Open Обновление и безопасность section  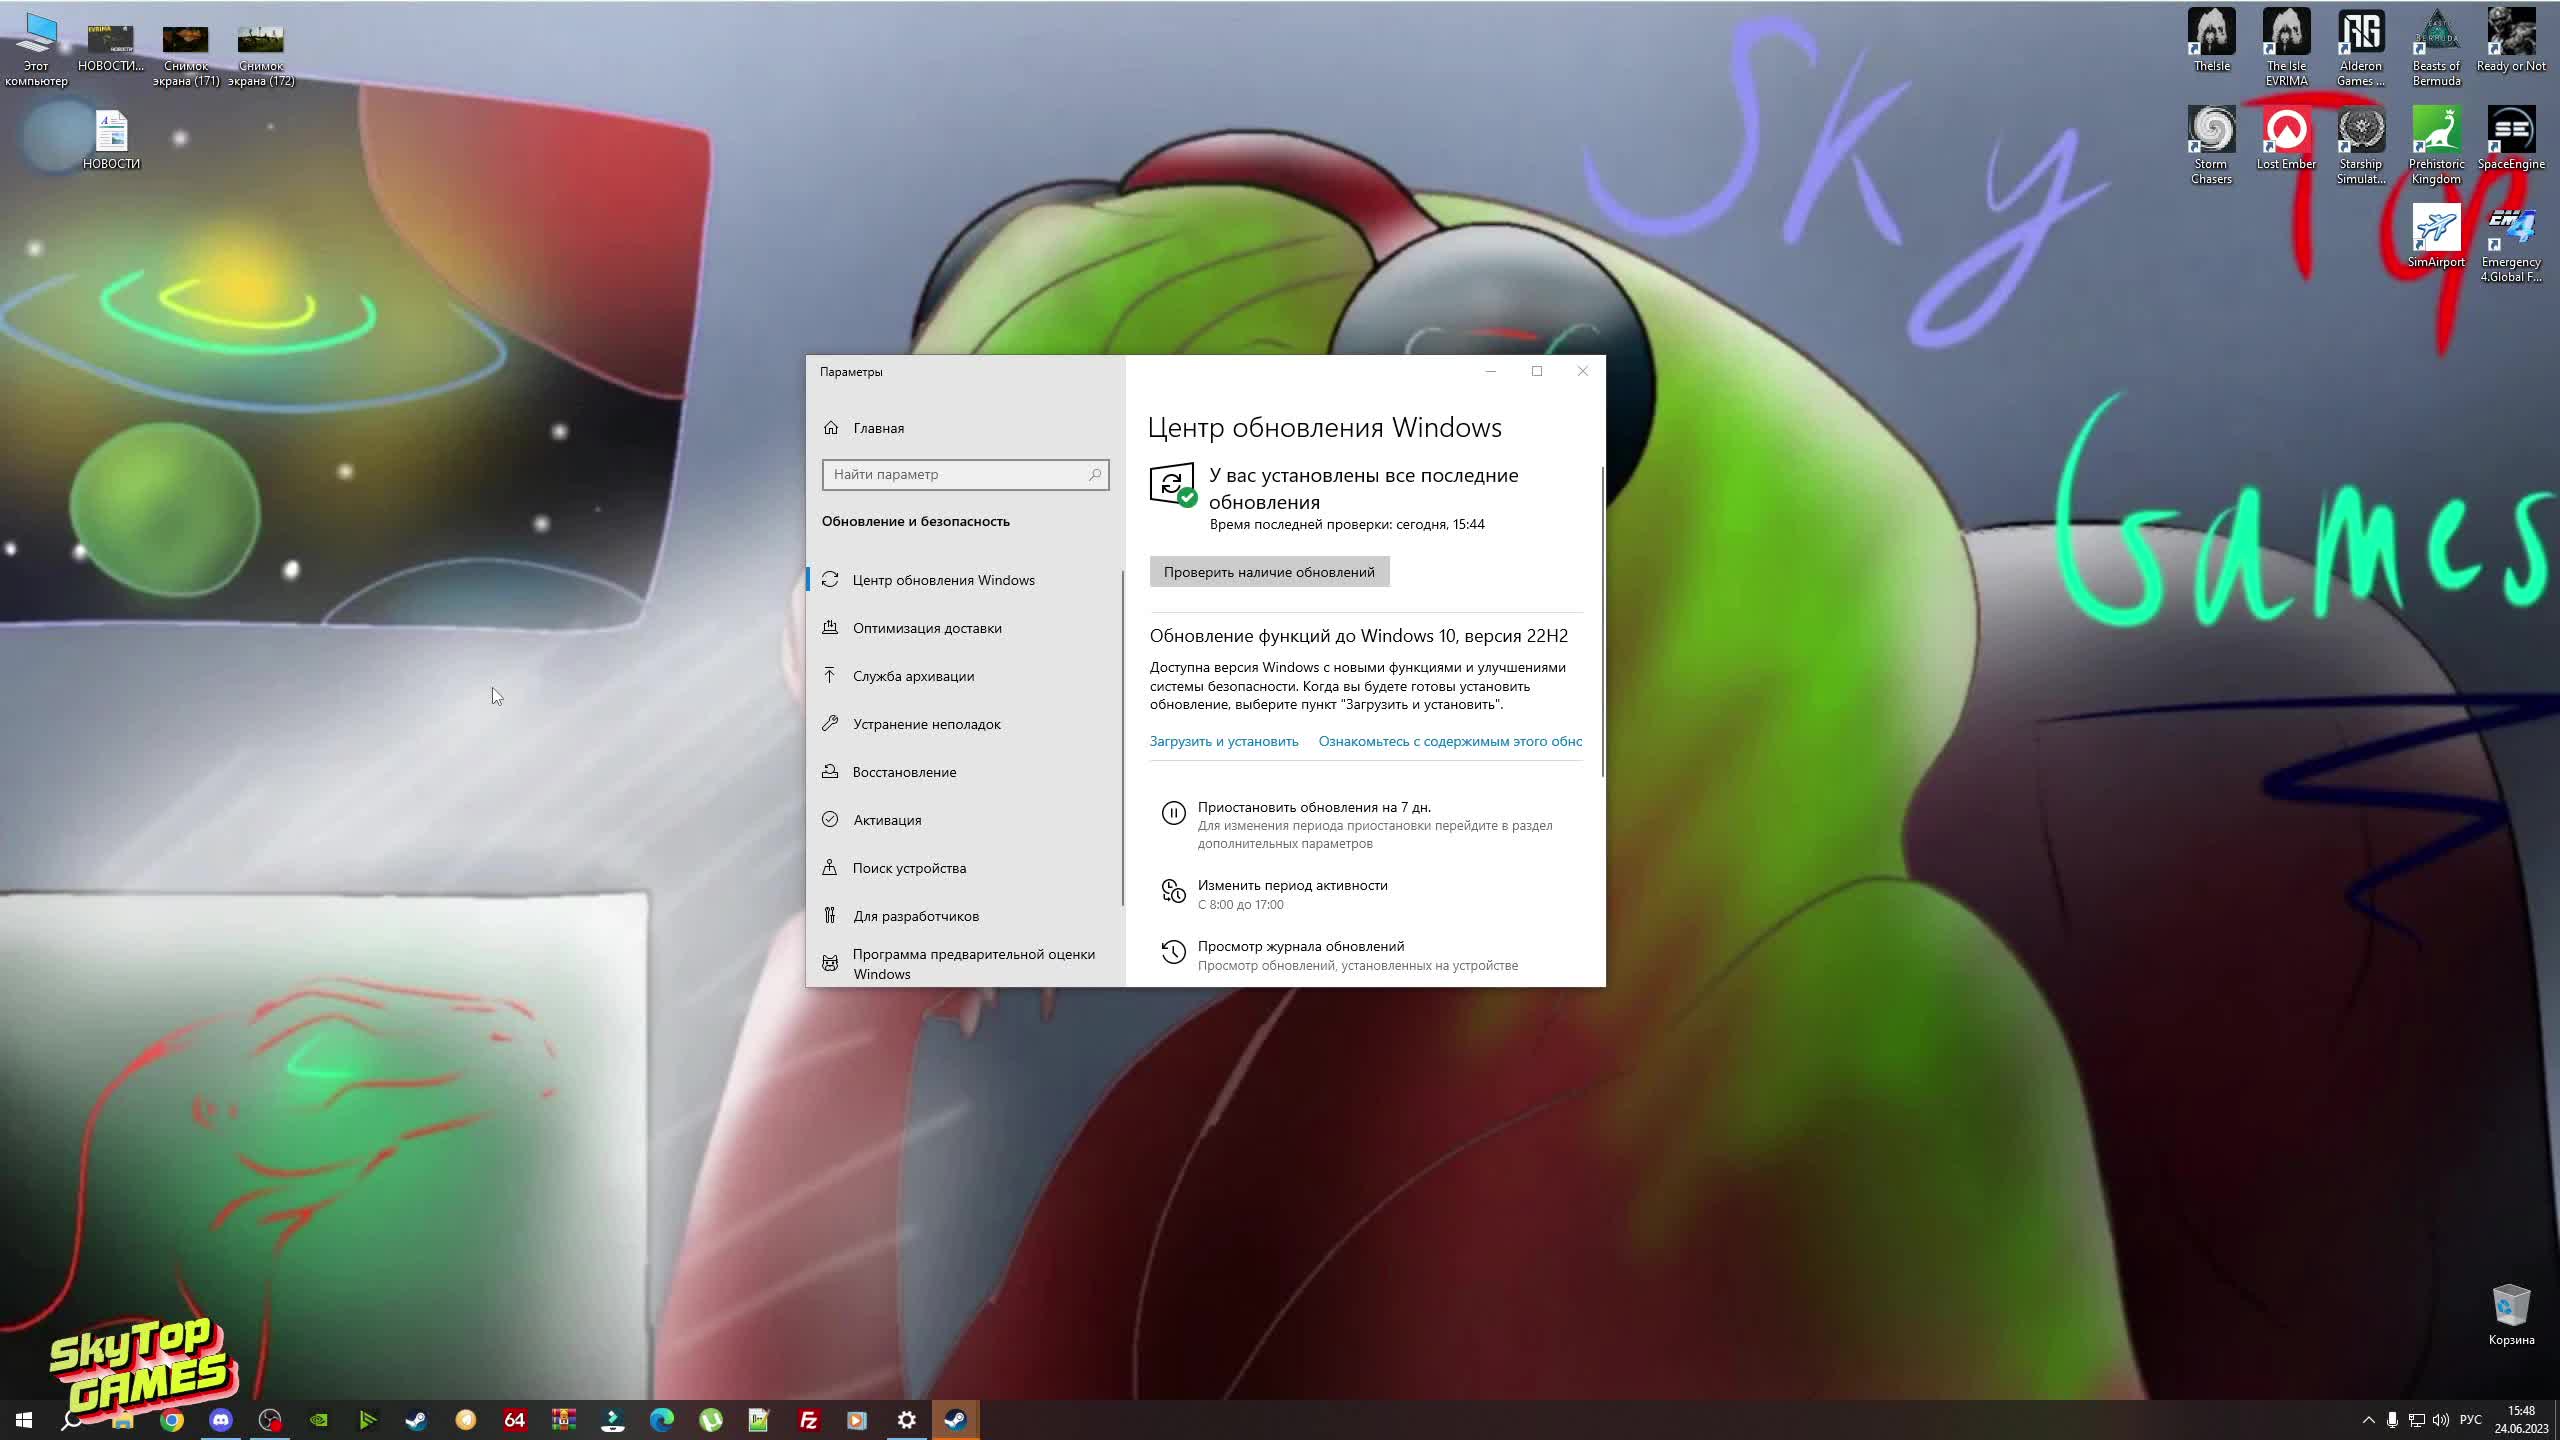click(x=916, y=520)
